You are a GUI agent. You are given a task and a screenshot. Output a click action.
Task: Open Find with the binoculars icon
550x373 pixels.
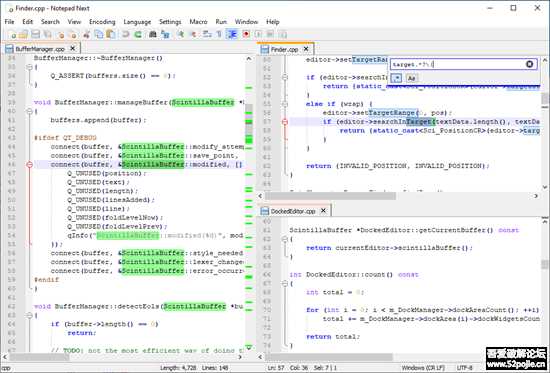(153, 34)
